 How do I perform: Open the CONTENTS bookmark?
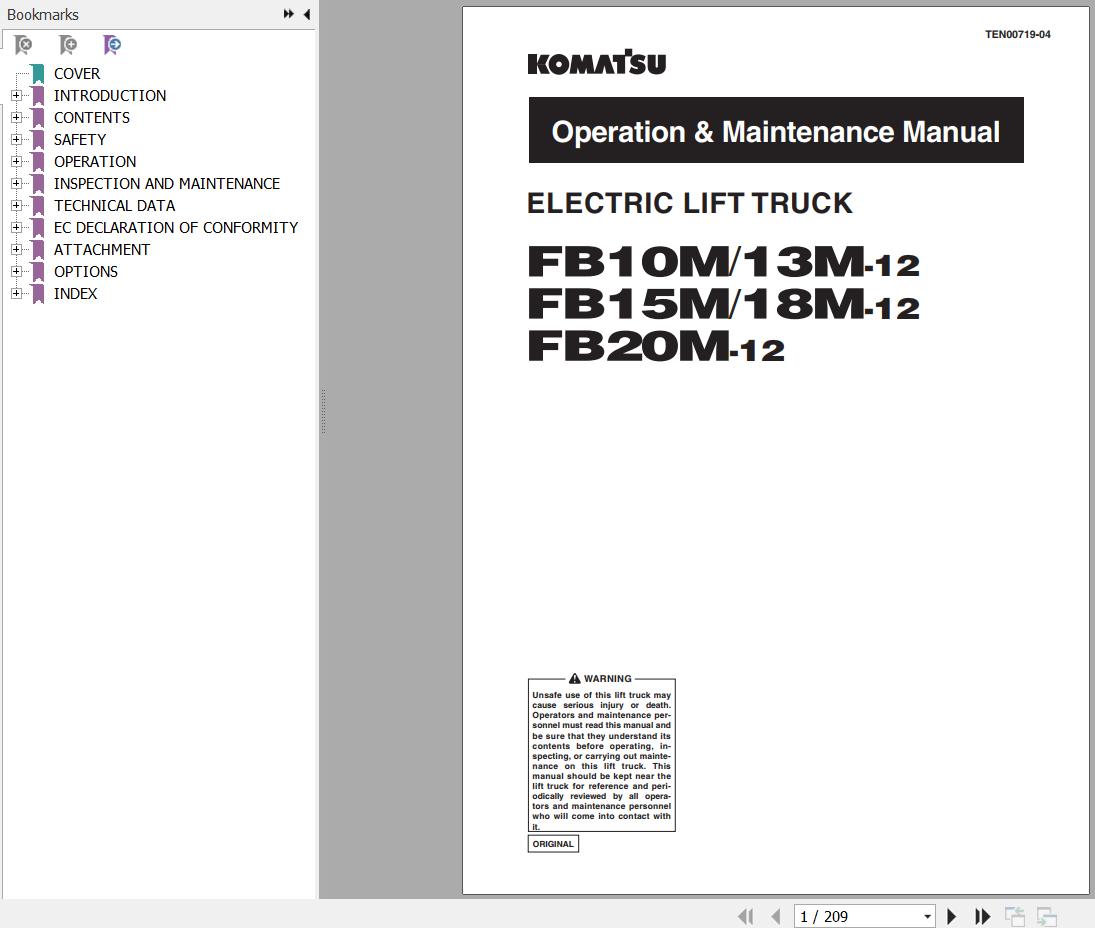[91, 118]
